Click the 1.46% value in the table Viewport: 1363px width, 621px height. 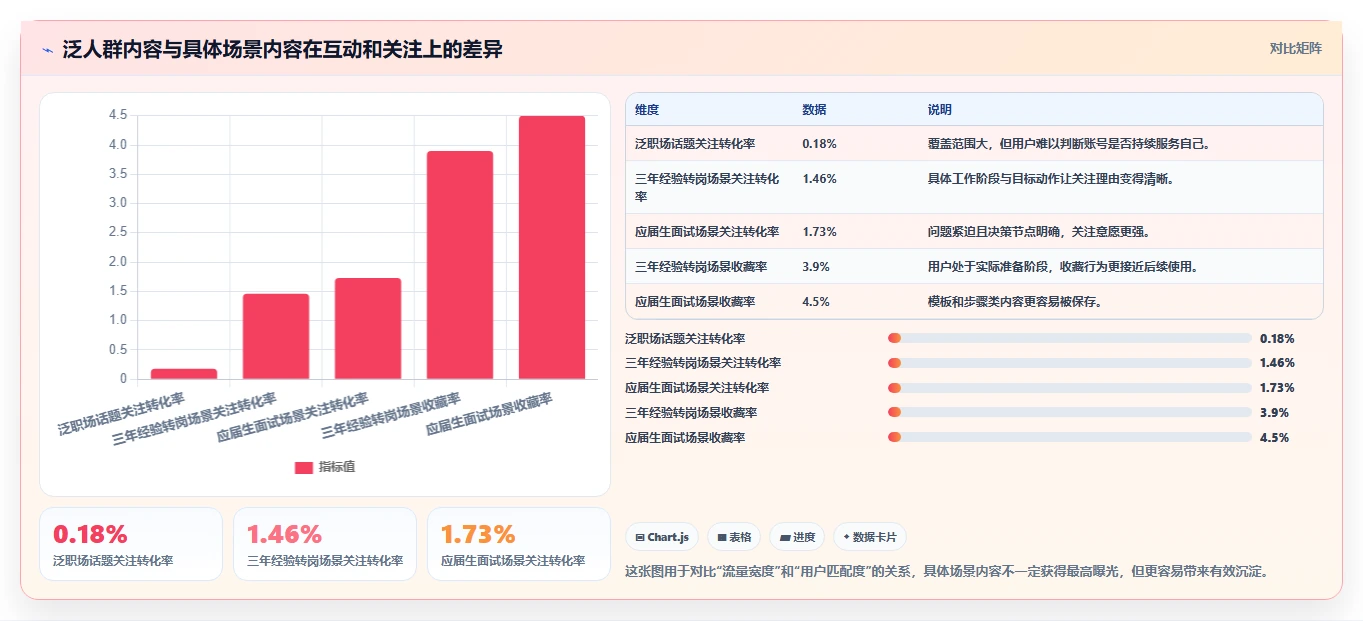pyautogui.click(x=819, y=179)
